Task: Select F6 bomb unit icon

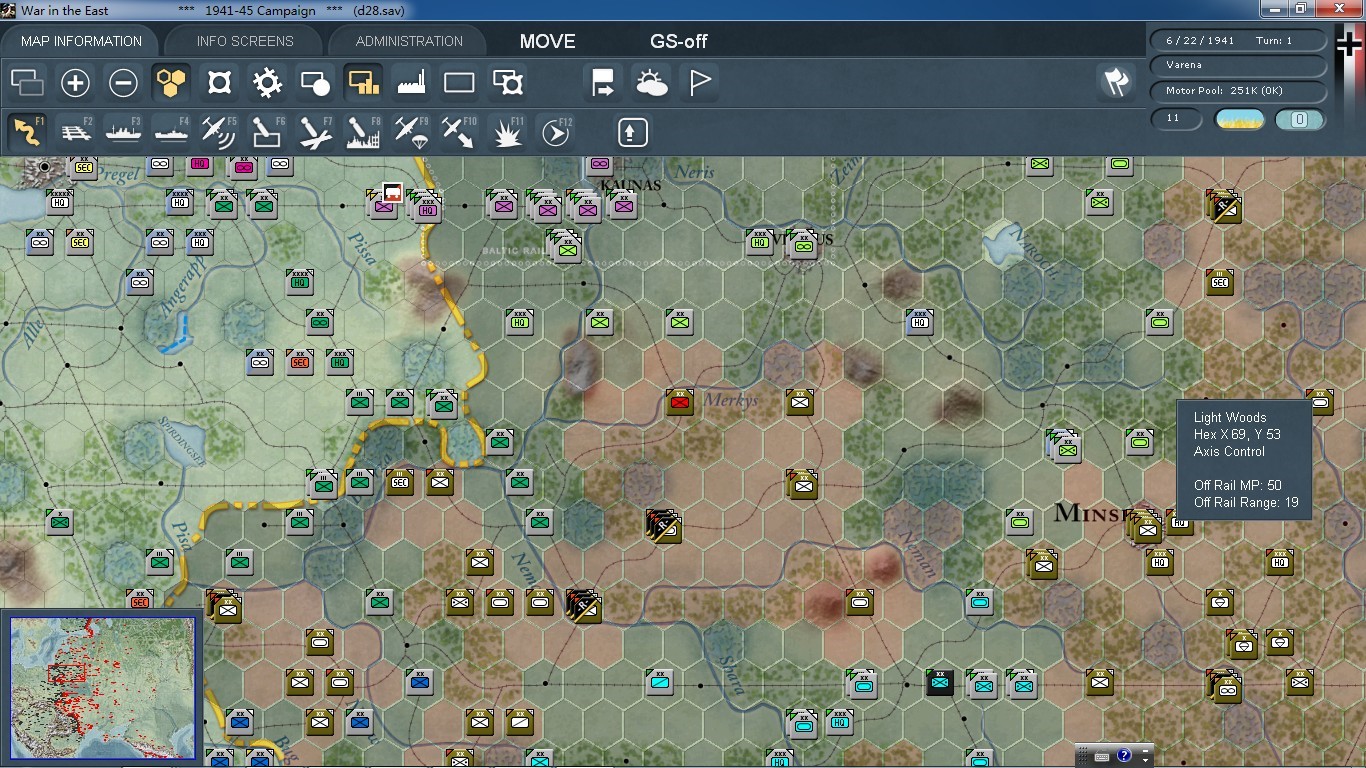Action: pos(267,132)
